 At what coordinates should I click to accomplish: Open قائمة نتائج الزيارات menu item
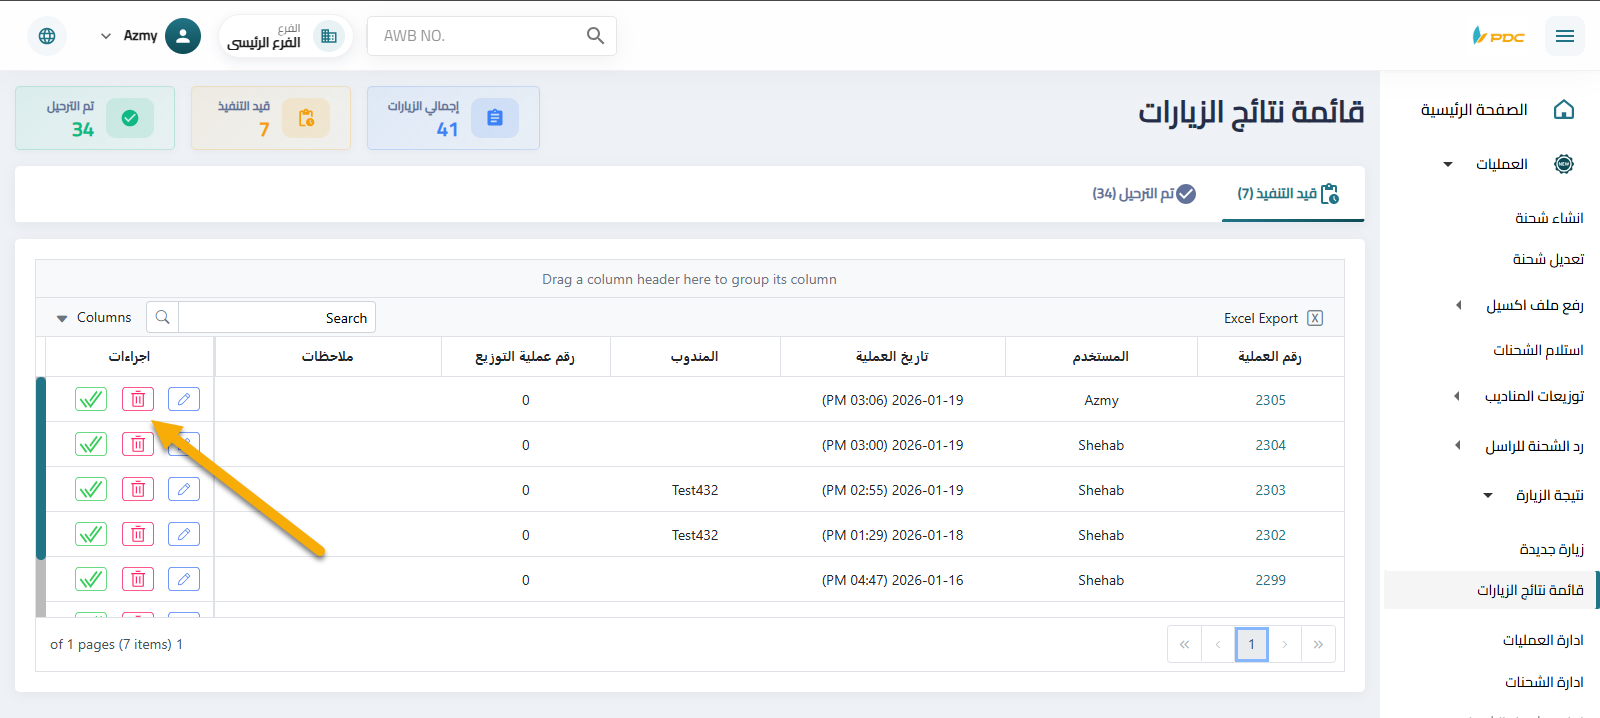click(1490, 590)
